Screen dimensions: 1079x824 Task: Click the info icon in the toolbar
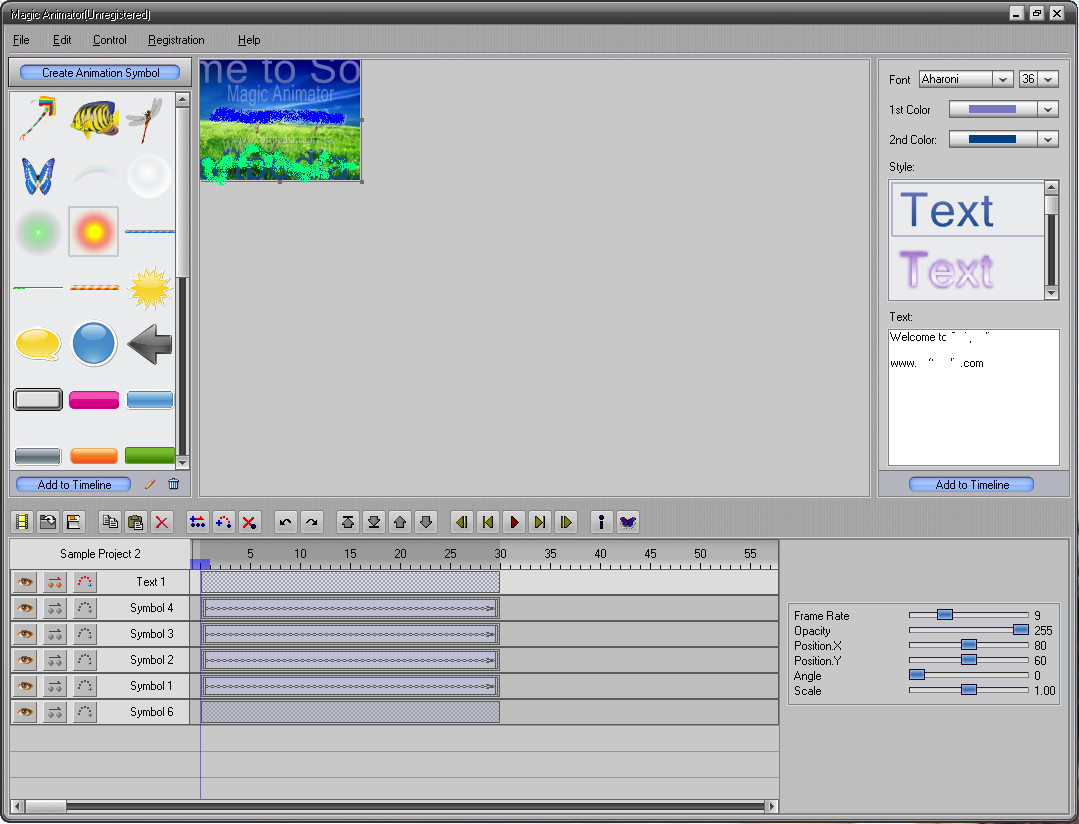pyautogui.click(x=601, y=522)
